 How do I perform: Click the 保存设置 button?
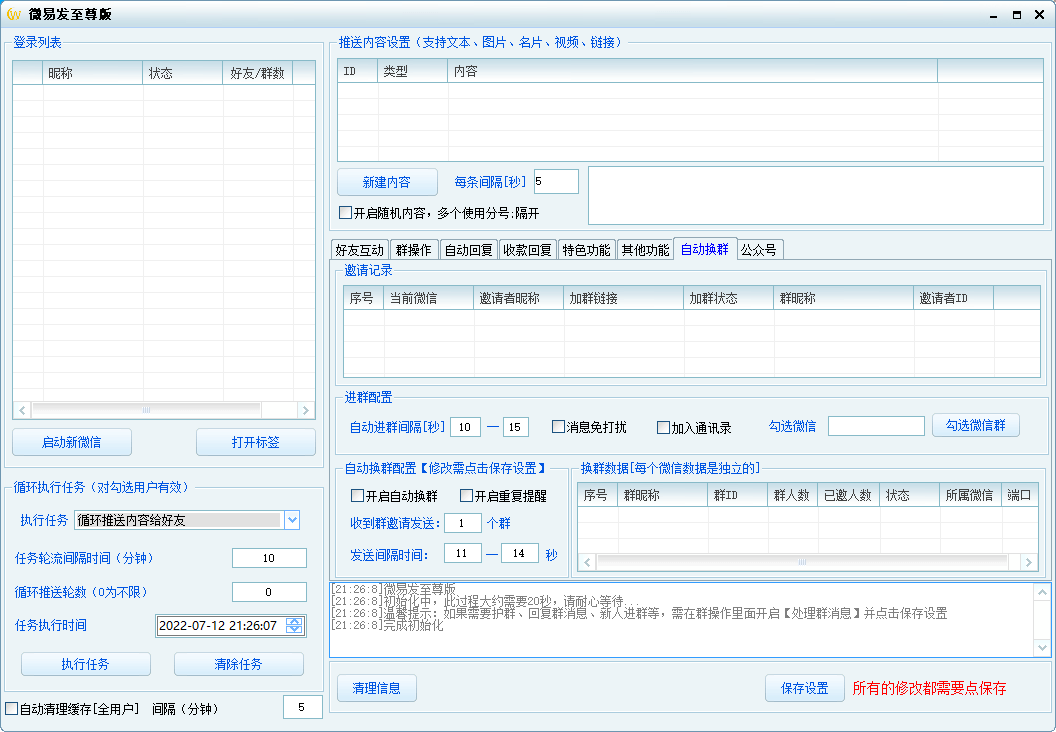pyautogui.click(x=804, y=688)
